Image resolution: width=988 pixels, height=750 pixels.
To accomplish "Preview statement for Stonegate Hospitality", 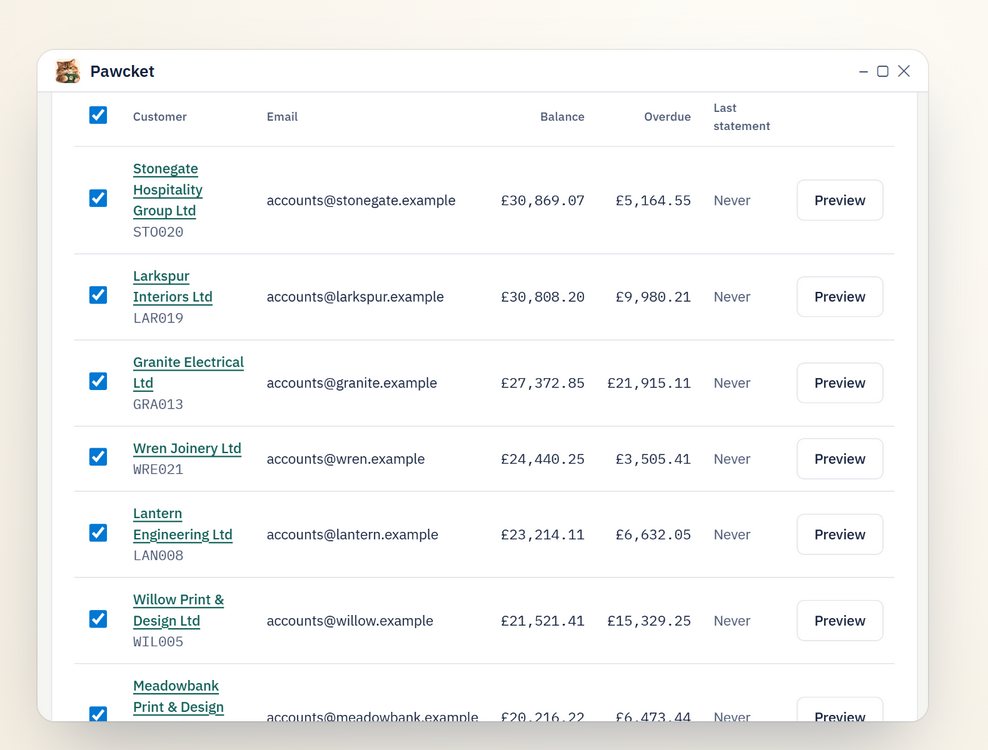I will point(840,200).
